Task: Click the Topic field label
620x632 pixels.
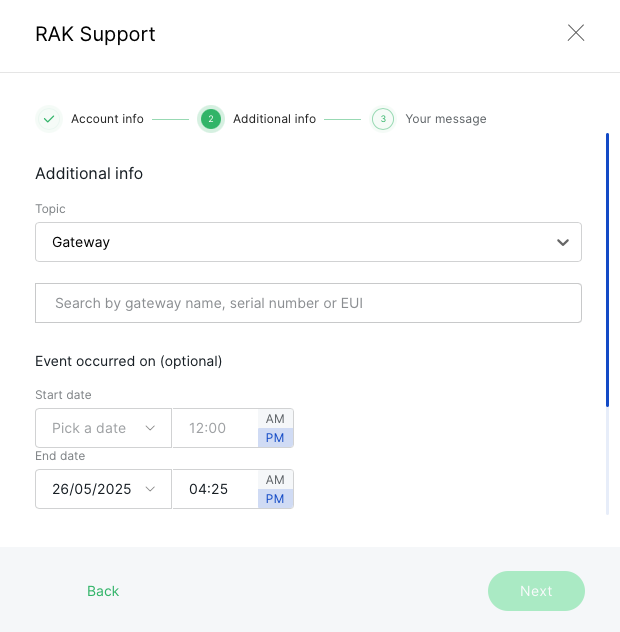Action: pos(50,209)
